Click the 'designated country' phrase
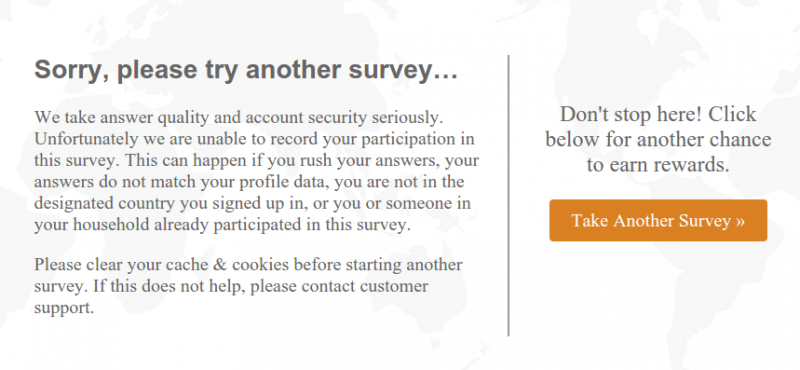The width and height of the screenshot is (800, 370). (x=105, y=203)
